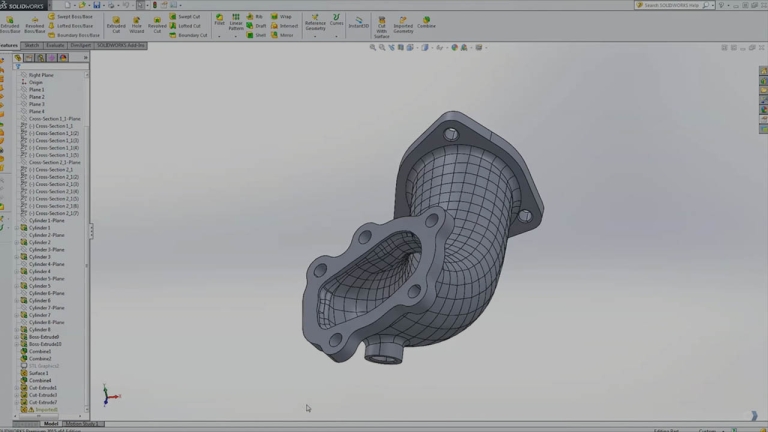
Task: Open Imported Geometry tool
Action: [403, 24]
